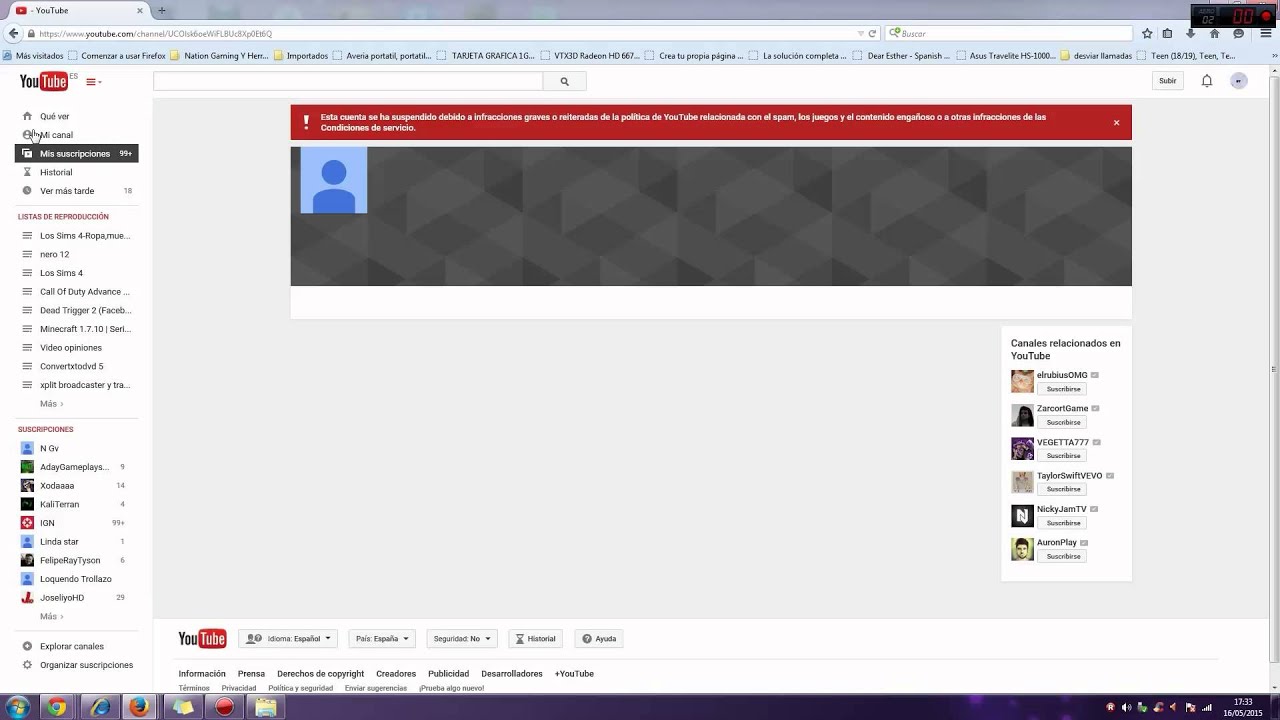Open the Idioma: Español dropdown
The height and width of the screenshot is (720, 1280).
click(x=288, y=639)
